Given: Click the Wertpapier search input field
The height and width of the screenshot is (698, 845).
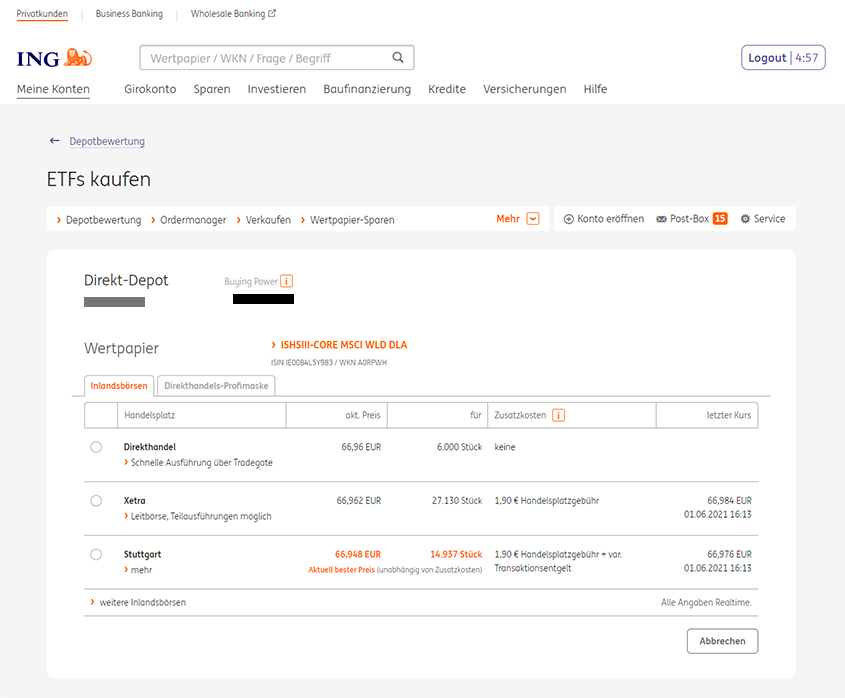Looking at the screenshot, I should [x=264, y=58].
